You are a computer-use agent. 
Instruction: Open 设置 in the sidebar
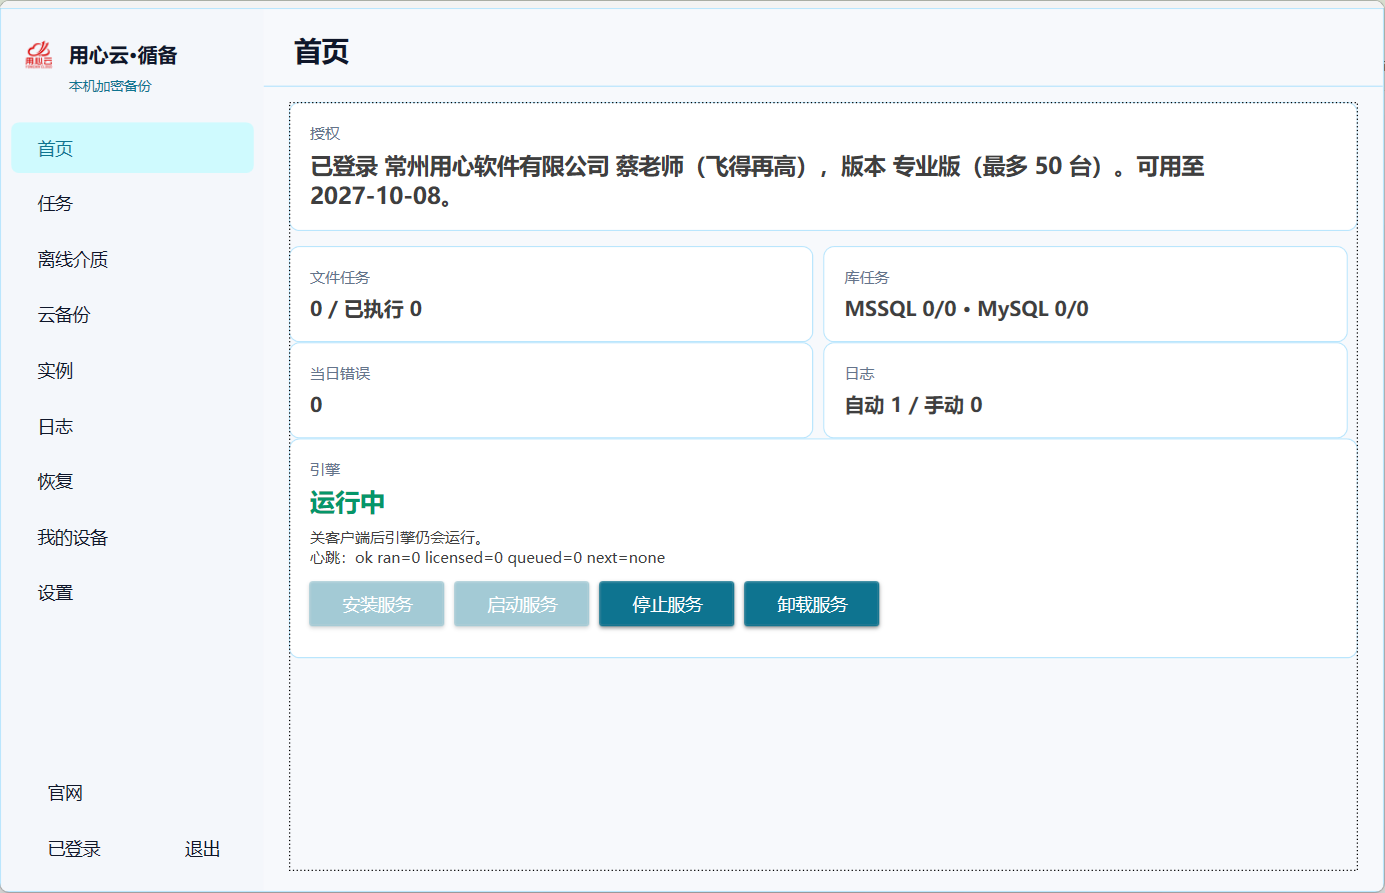point(132,593)
